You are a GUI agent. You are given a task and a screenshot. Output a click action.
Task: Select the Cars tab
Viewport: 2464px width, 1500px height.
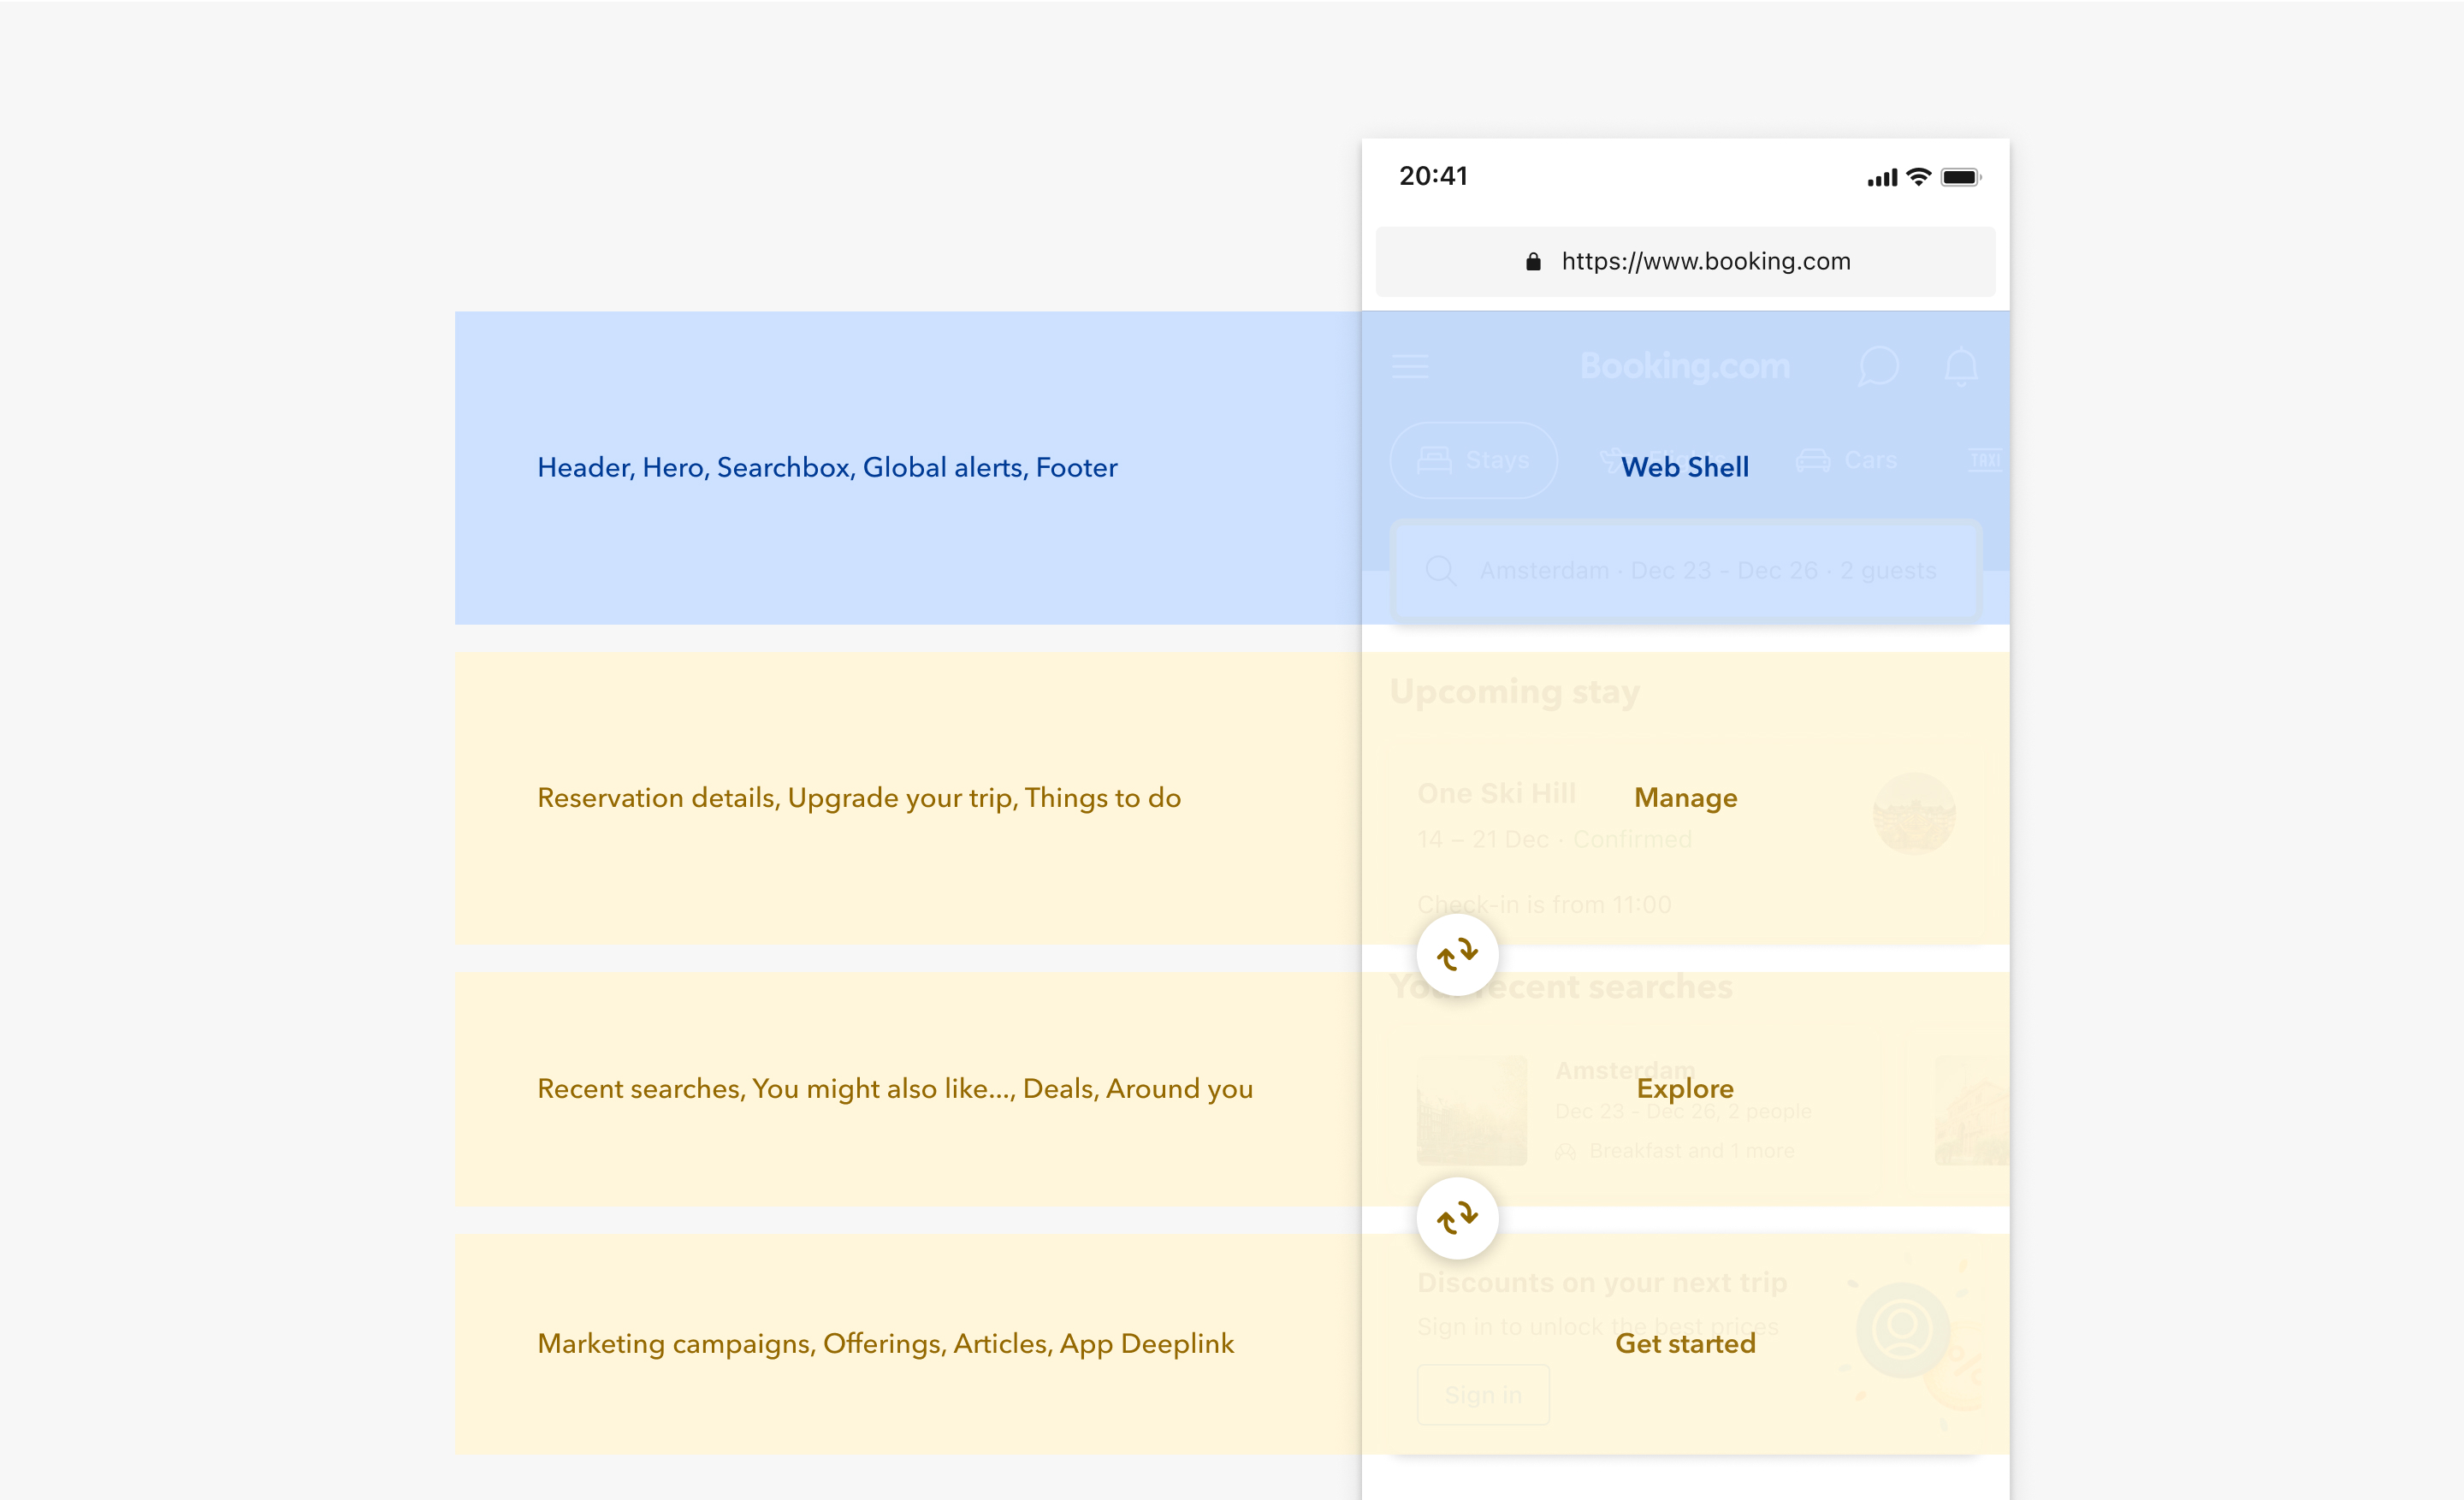click(x=1847, y=460)
